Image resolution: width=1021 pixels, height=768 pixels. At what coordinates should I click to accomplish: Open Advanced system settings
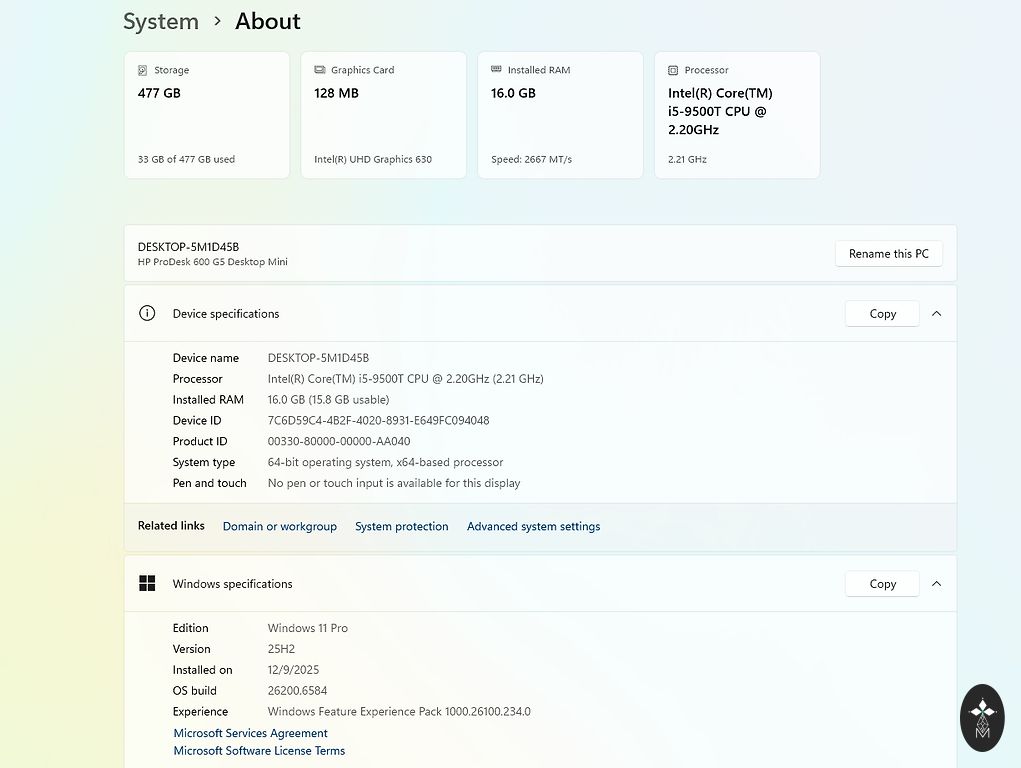click(x=533, y=526)
